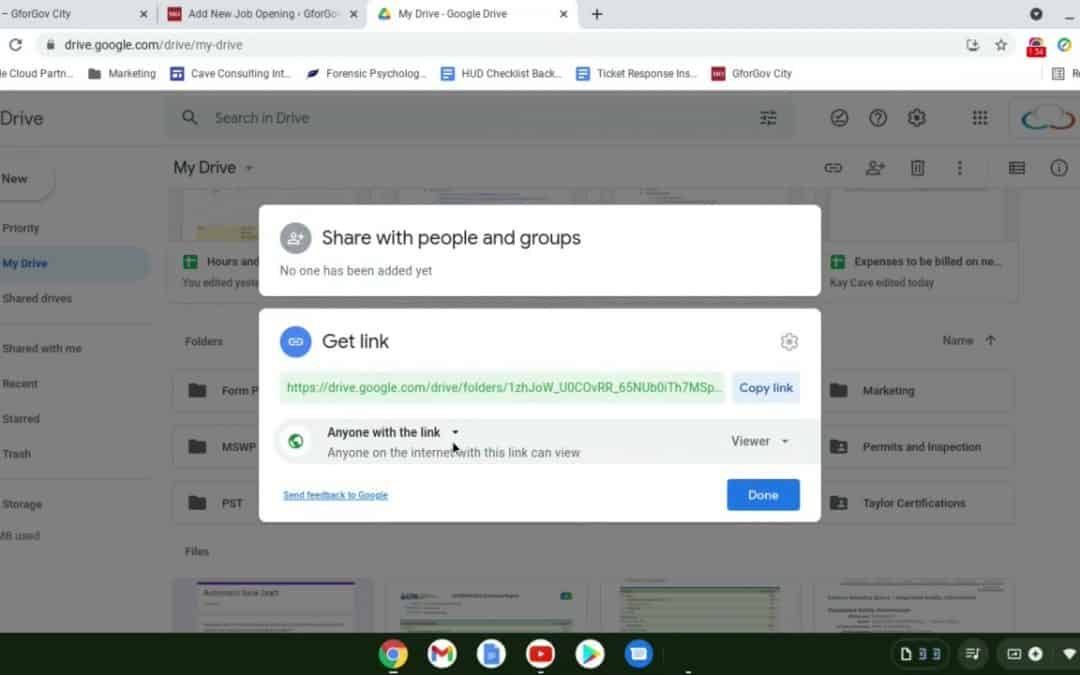Select the Taylor Certifications folder

tap(917, 503)
